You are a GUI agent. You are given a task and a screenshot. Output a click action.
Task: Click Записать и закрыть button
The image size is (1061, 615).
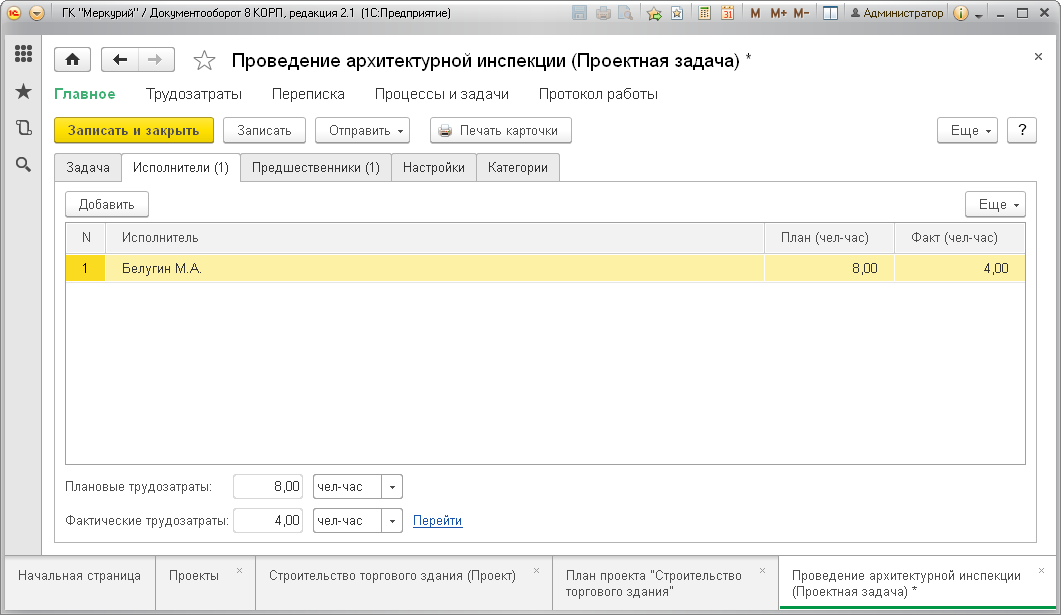coord(134,131)
